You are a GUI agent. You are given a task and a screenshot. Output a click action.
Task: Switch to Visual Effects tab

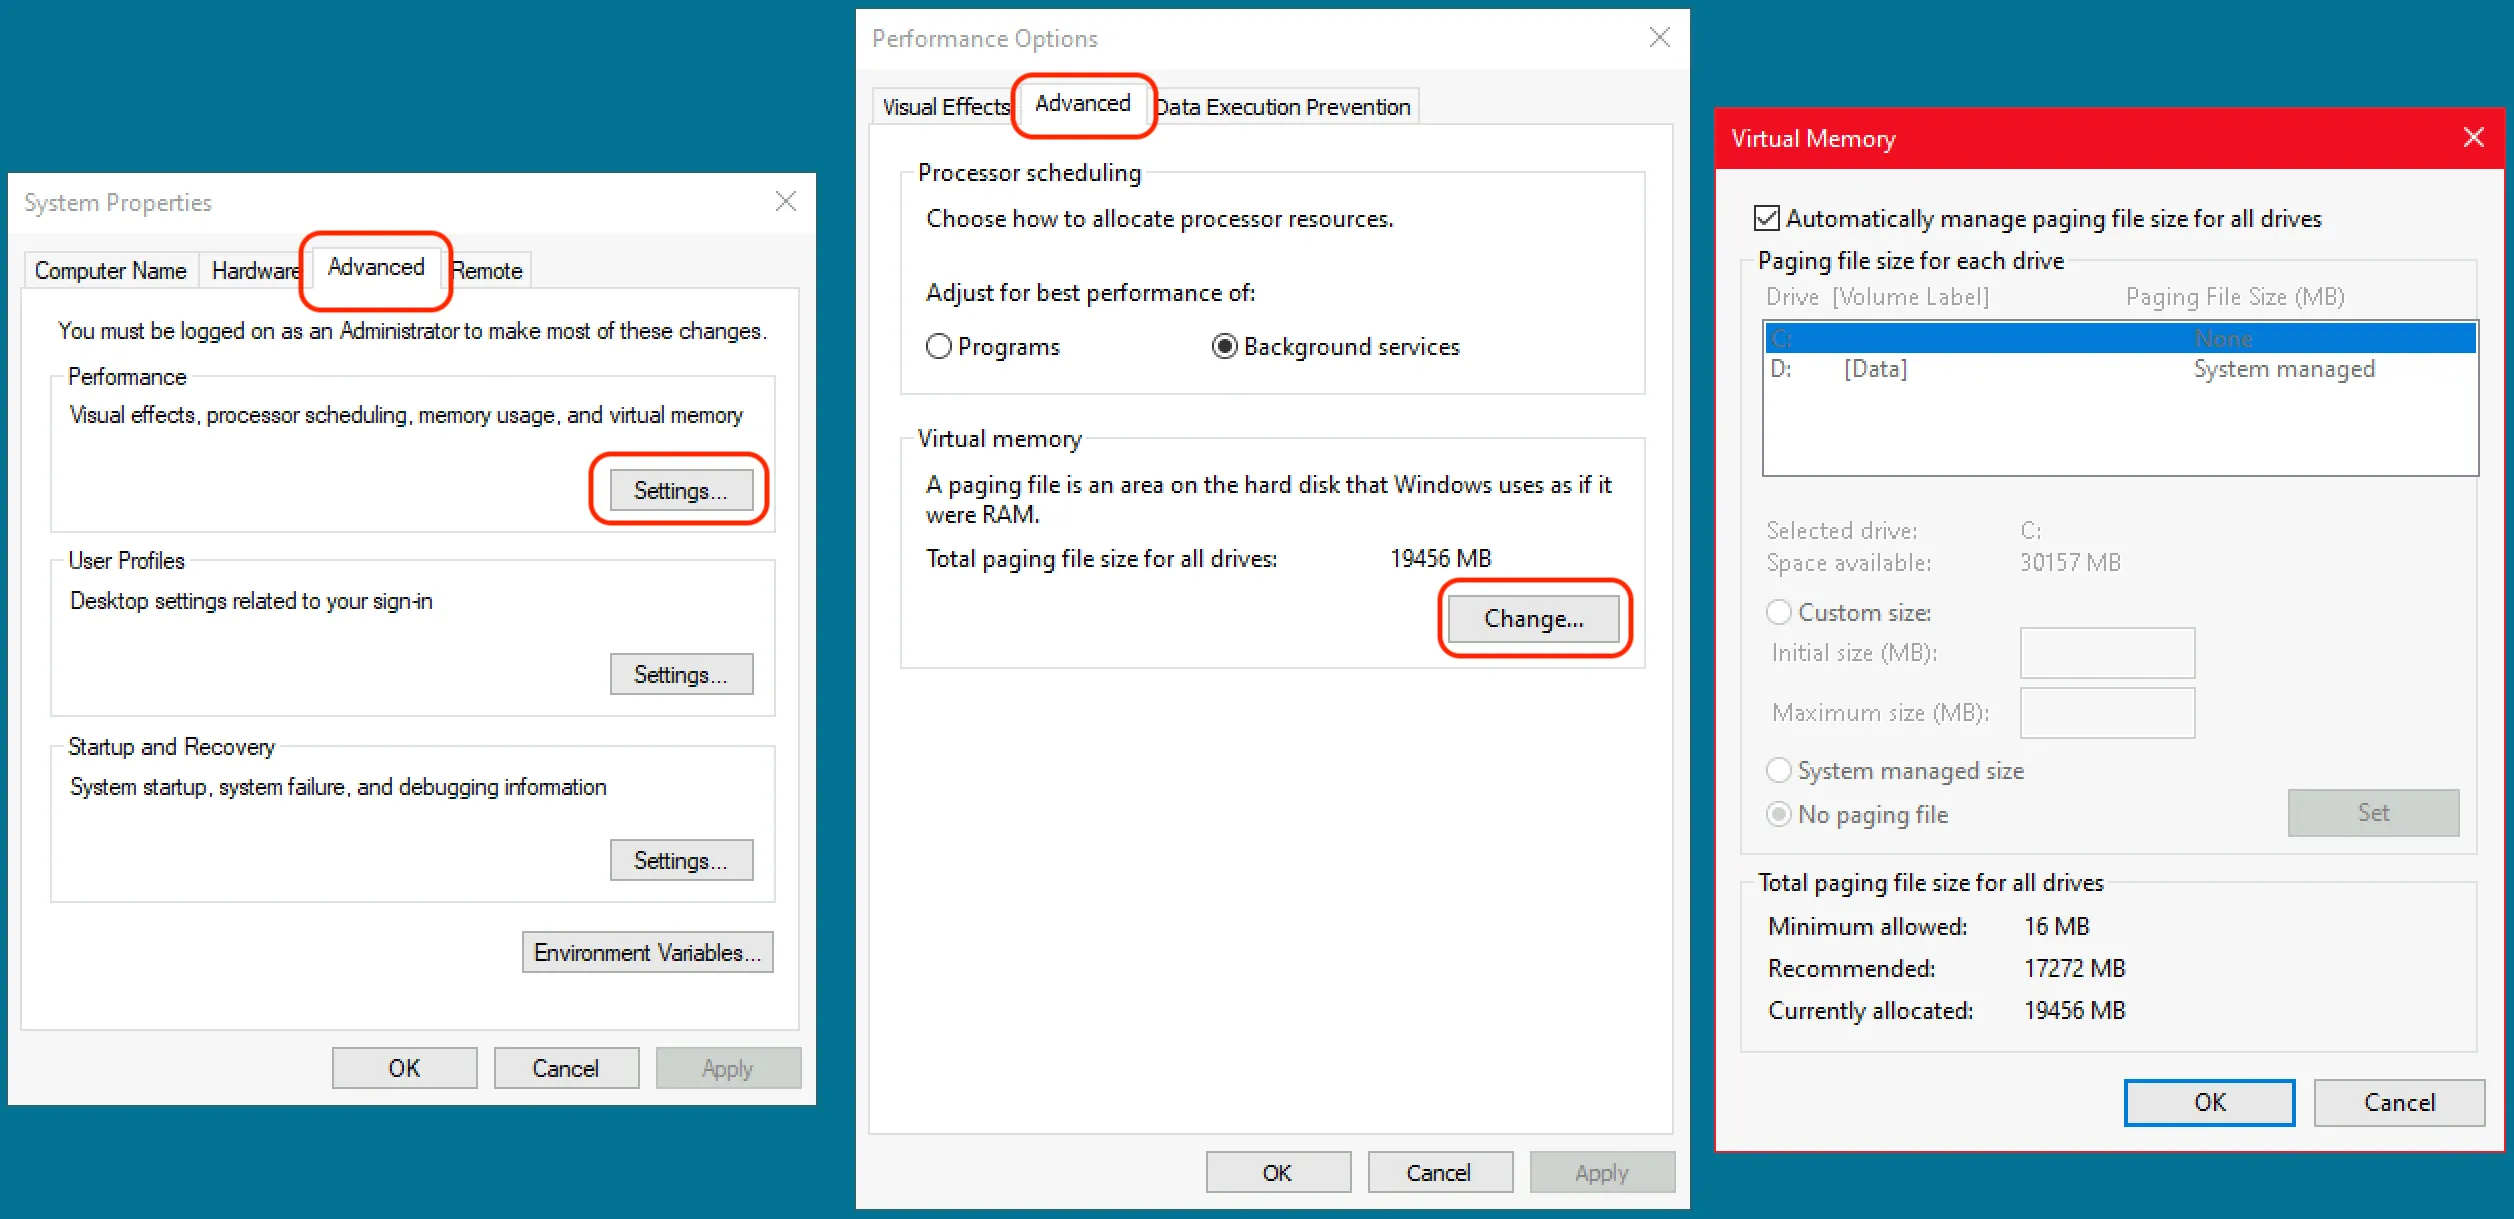pyautogui.click(x=945, y=107)
